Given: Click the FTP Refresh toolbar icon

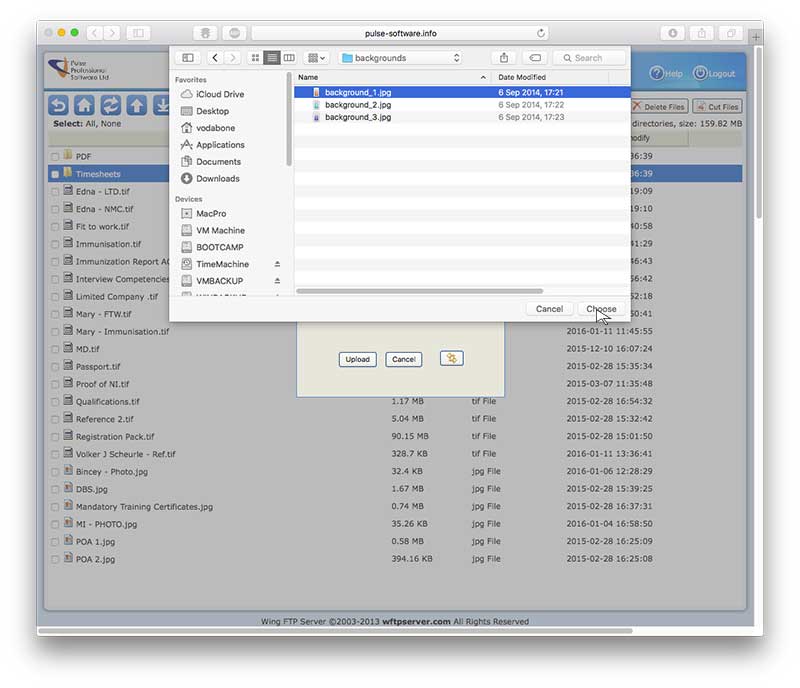Looking at the screenshot, I should (111, 105).
